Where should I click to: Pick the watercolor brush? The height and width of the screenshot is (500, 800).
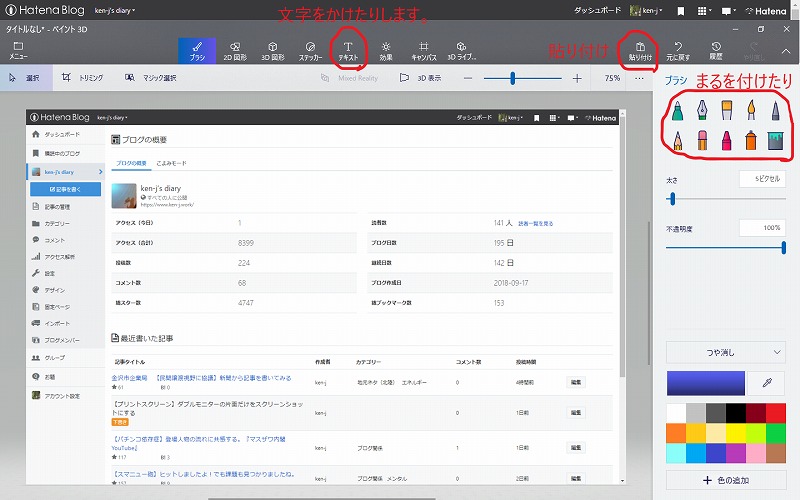[x=751, y=110]
